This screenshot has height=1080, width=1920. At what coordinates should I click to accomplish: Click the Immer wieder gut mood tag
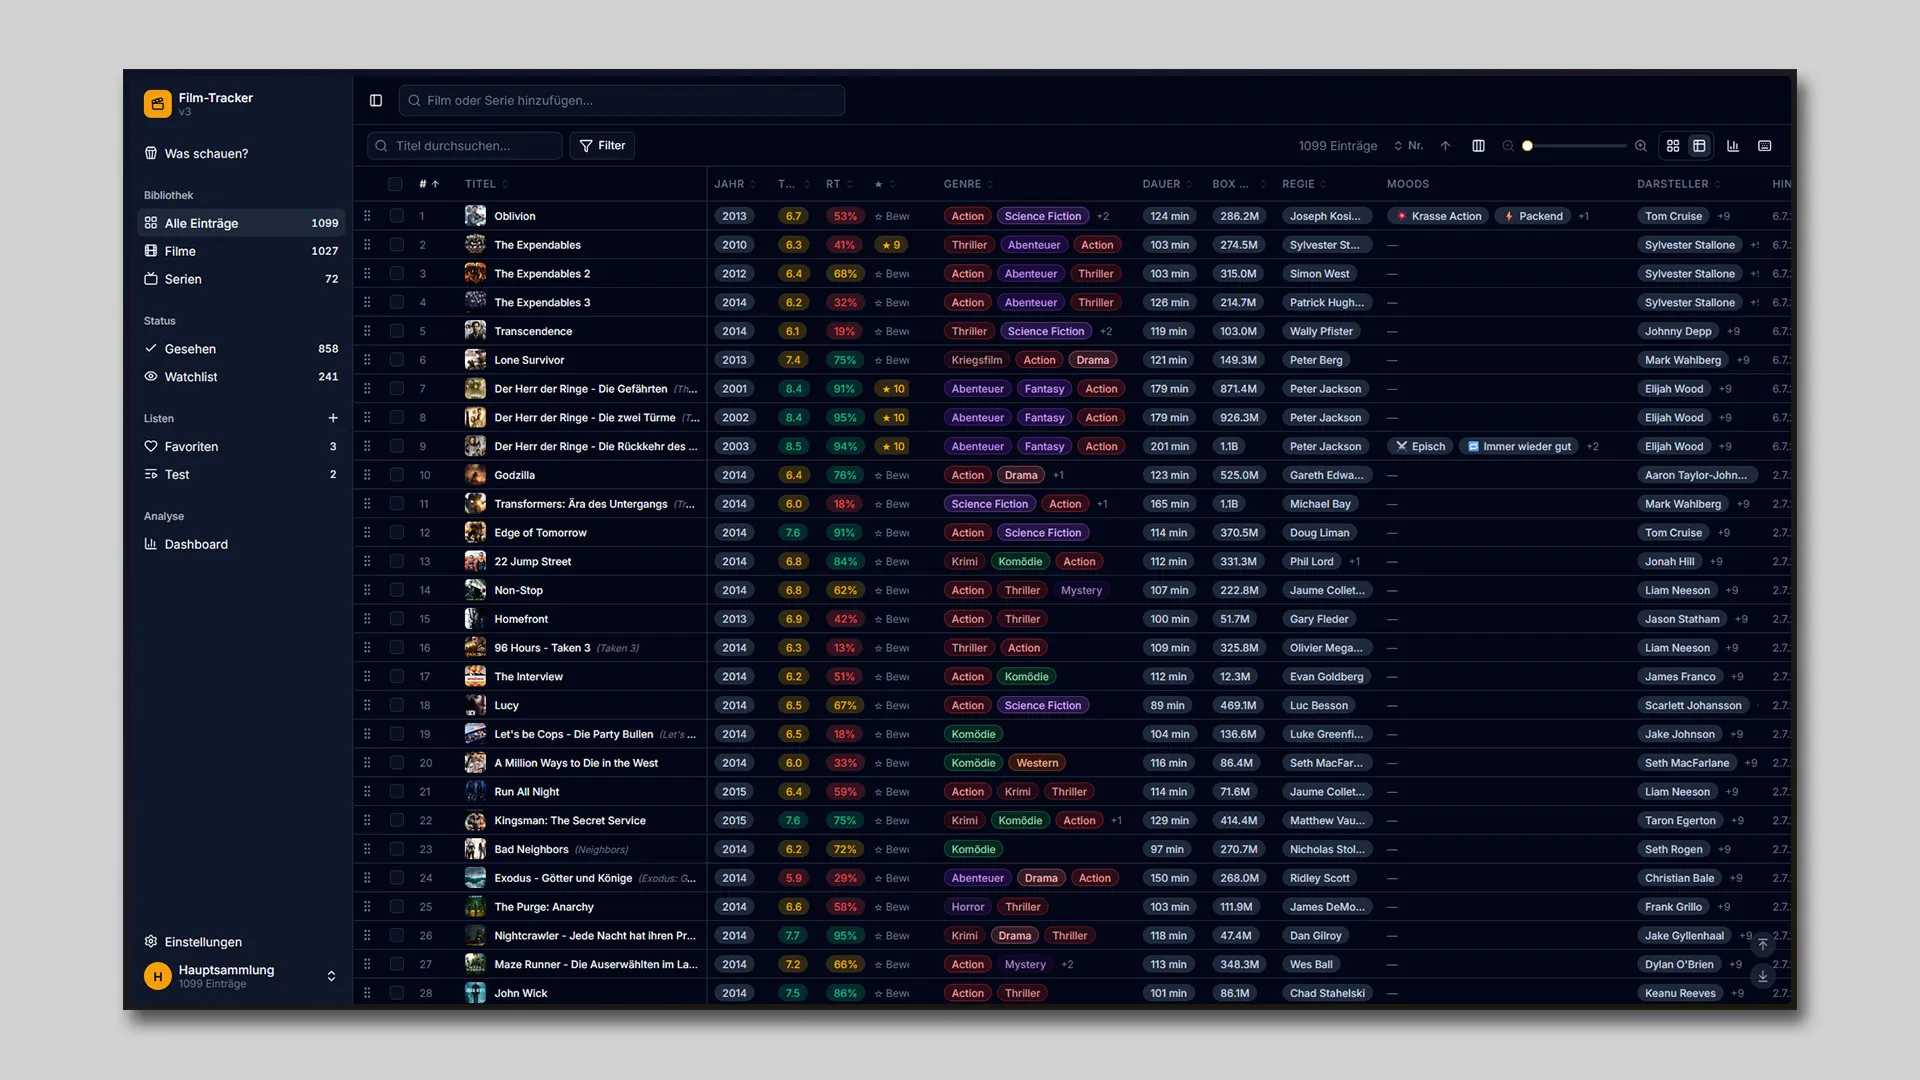pyautogui.click(x=1518, y=447)
